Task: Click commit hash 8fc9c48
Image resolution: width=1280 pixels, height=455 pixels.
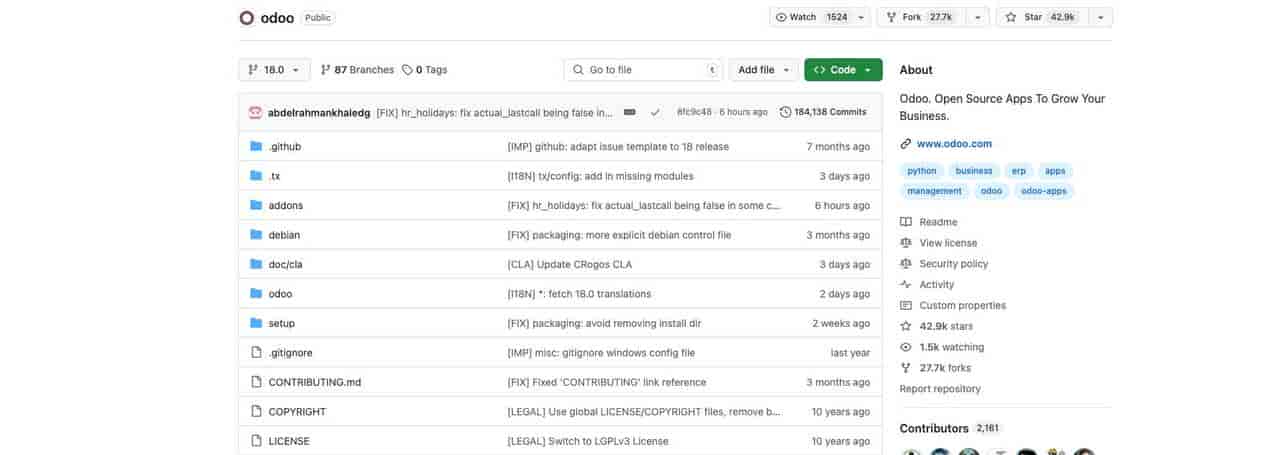Action: pos(694,112)
